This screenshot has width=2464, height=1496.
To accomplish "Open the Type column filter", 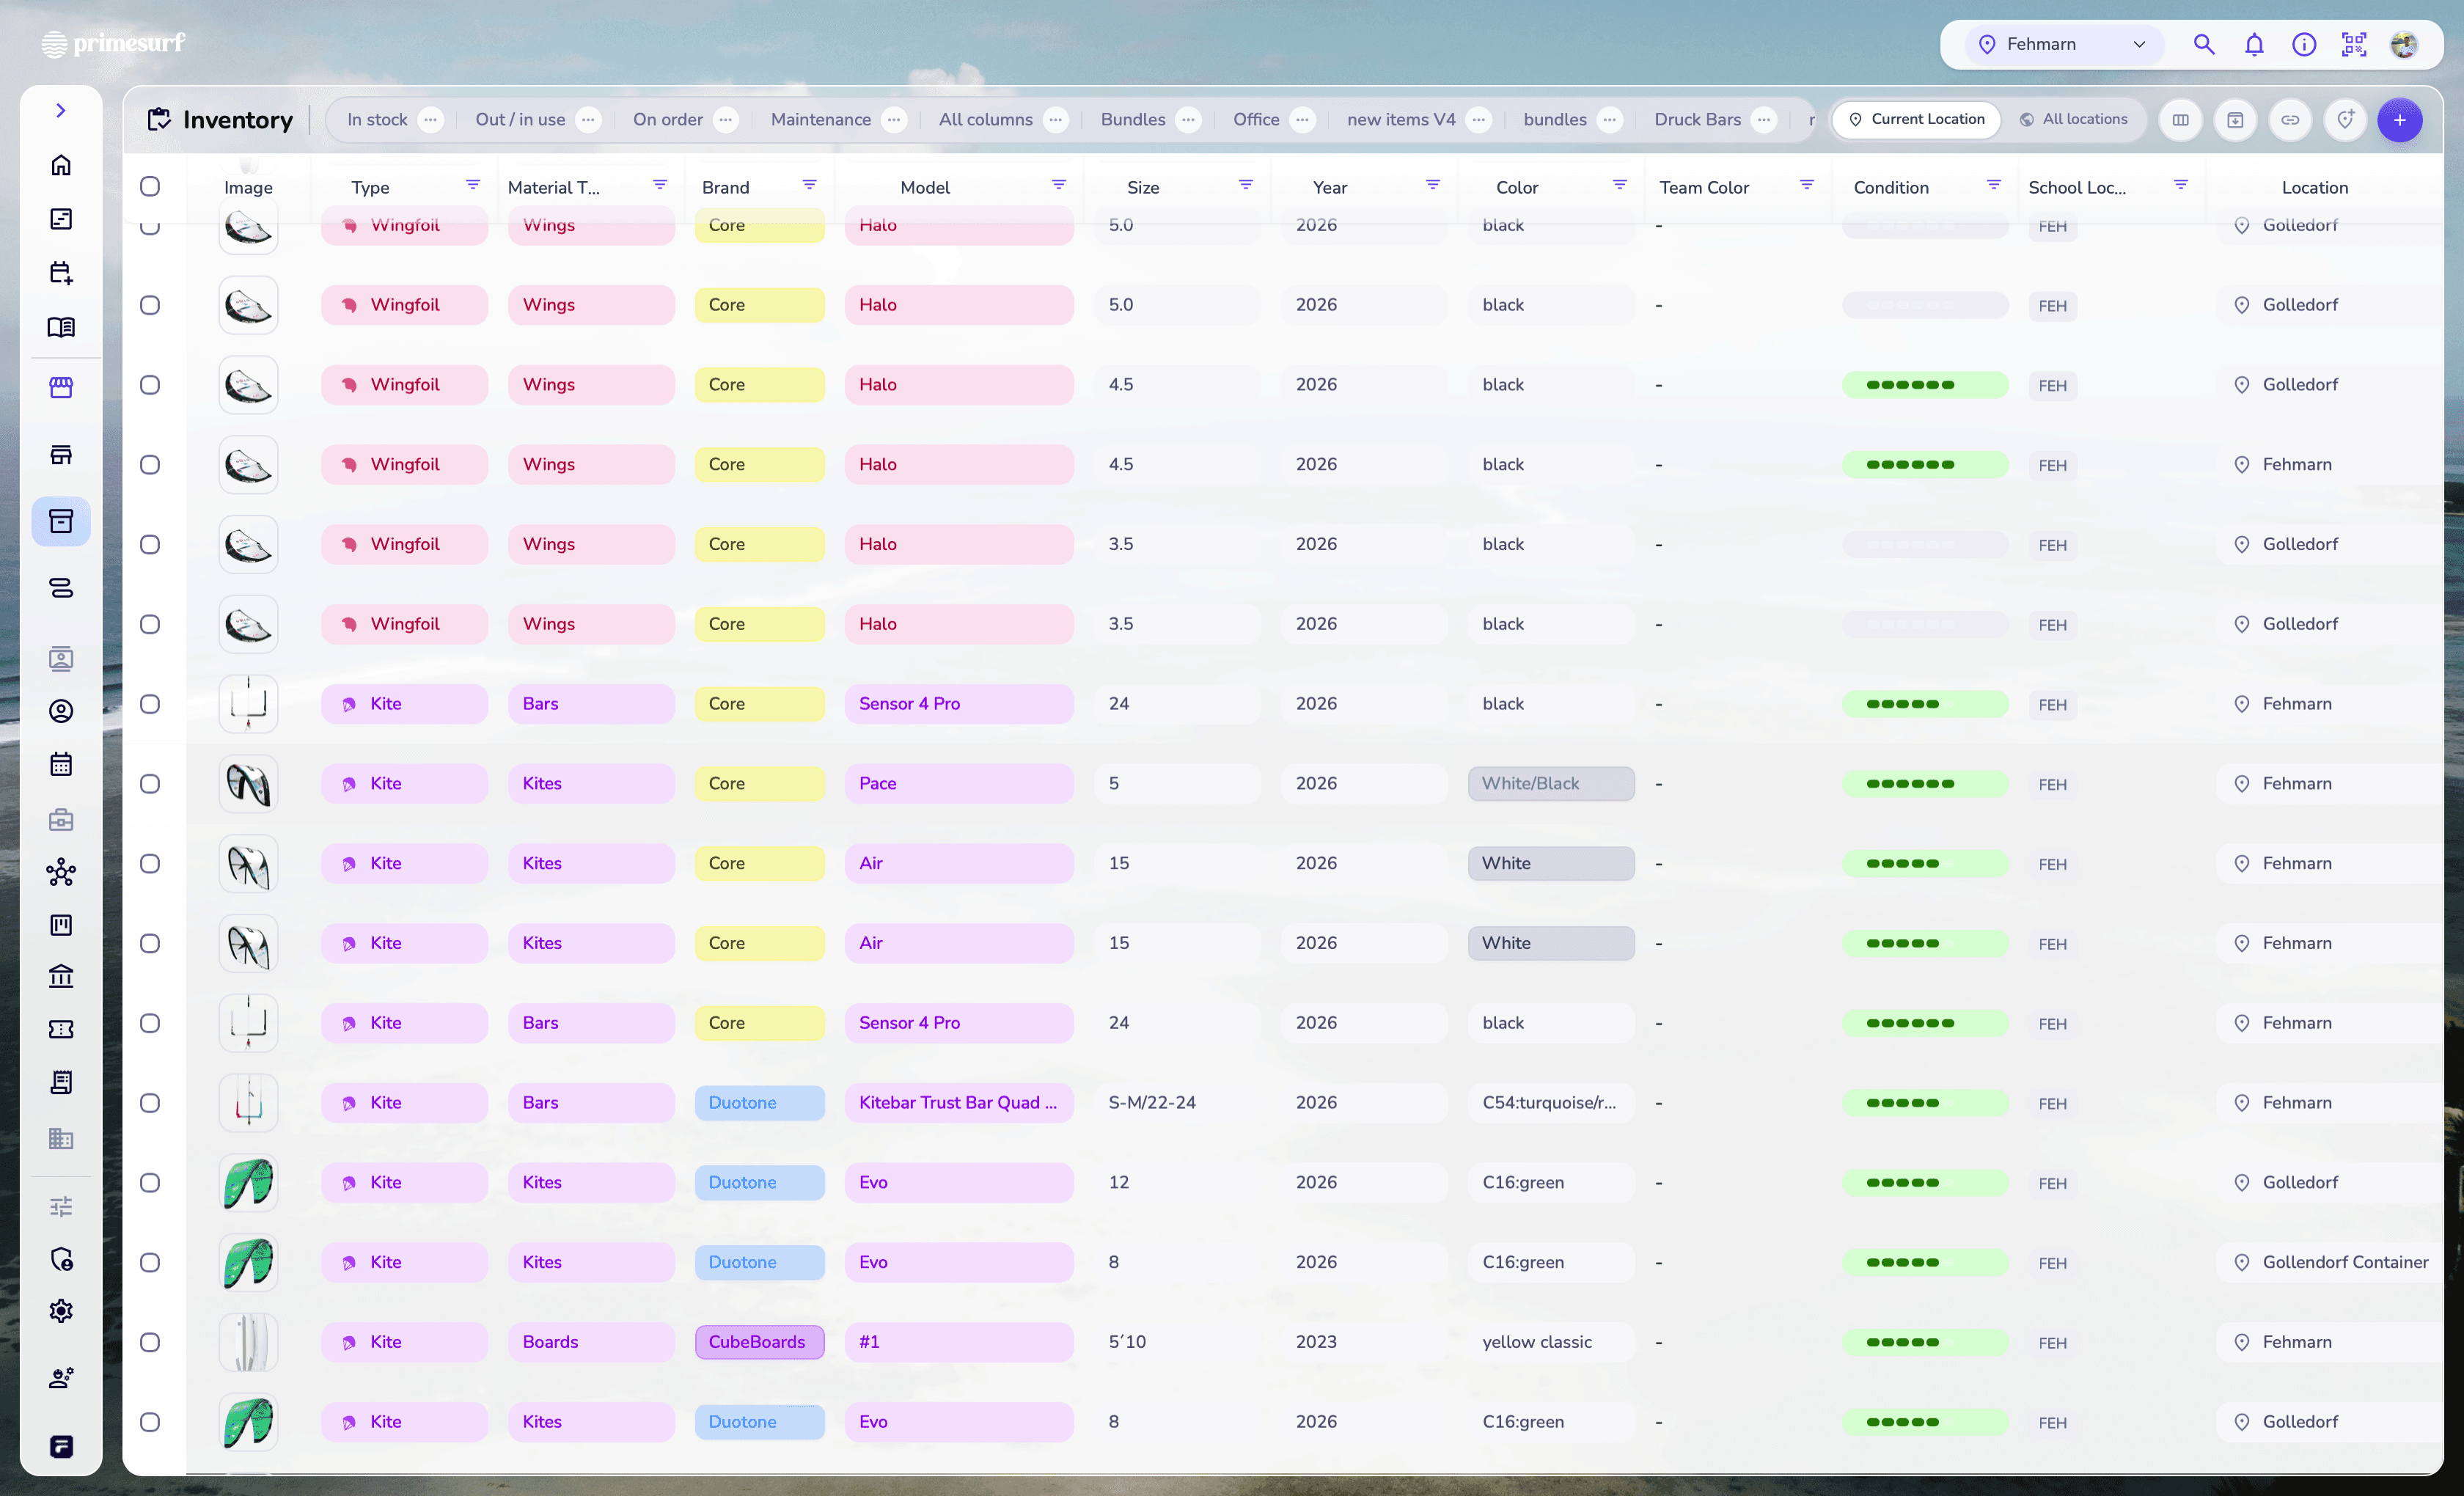I will click(x=473, y=185).
